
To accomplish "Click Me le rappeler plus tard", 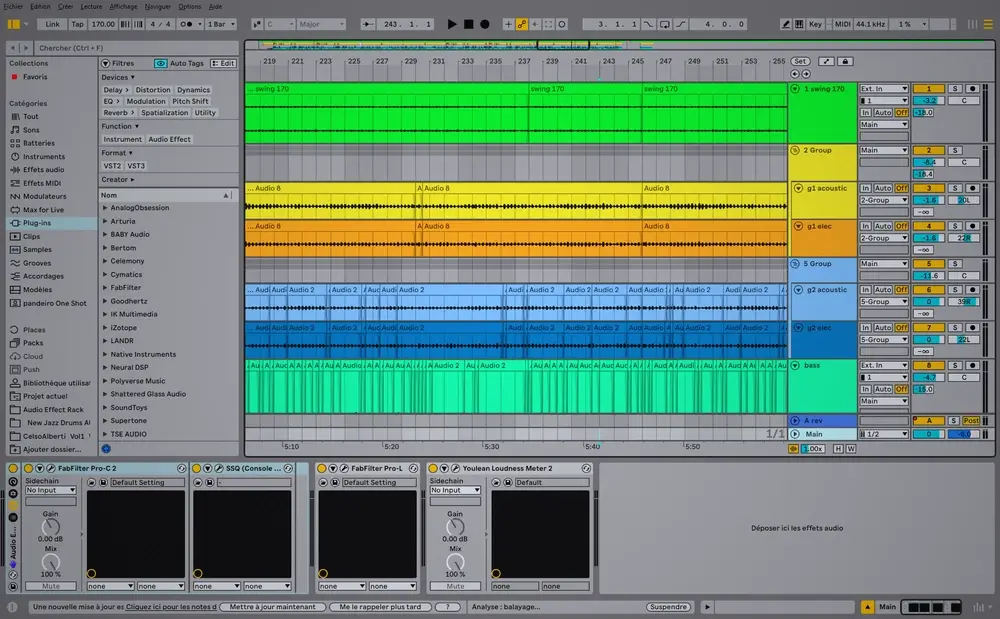I will pyautogui.click(x=380, y=607).
